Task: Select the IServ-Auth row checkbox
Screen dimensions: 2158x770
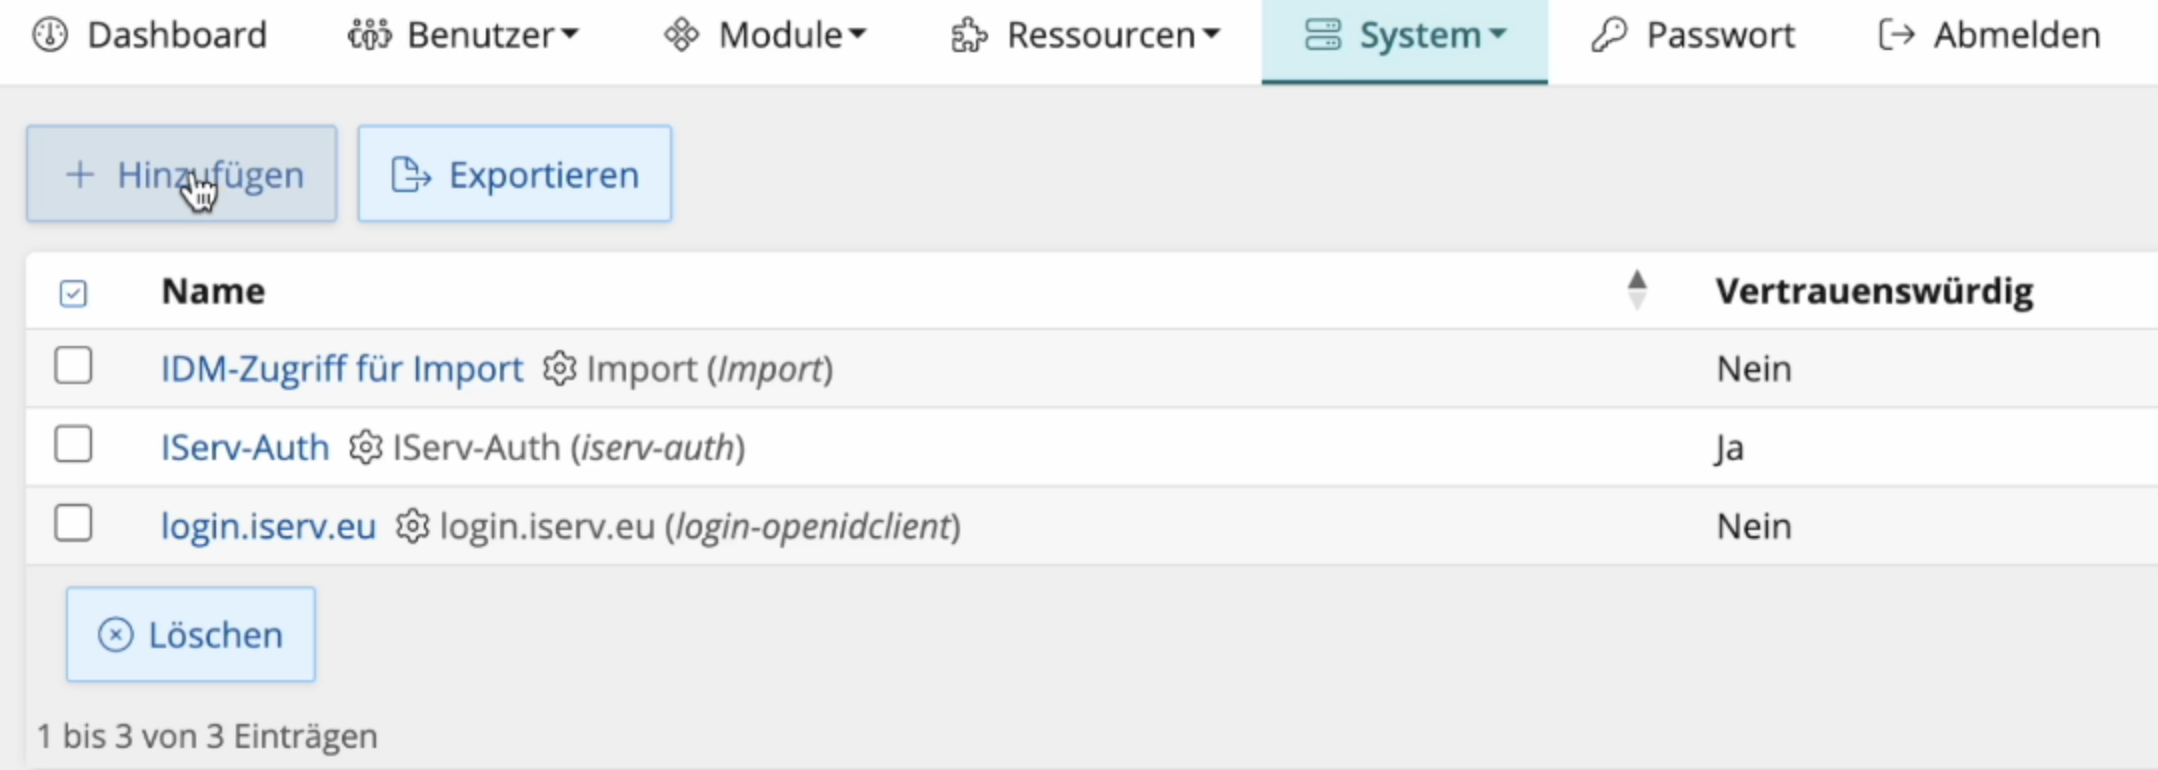Action: click(73, 444)
